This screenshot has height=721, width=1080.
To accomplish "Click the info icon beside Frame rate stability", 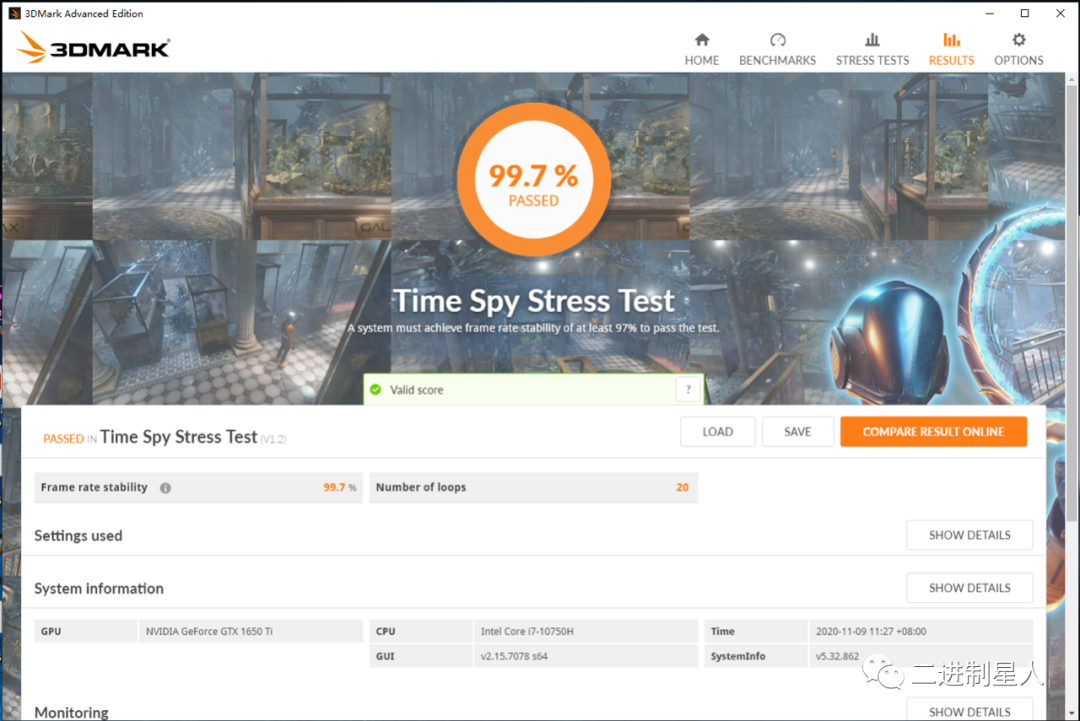I will pos(165,488).
